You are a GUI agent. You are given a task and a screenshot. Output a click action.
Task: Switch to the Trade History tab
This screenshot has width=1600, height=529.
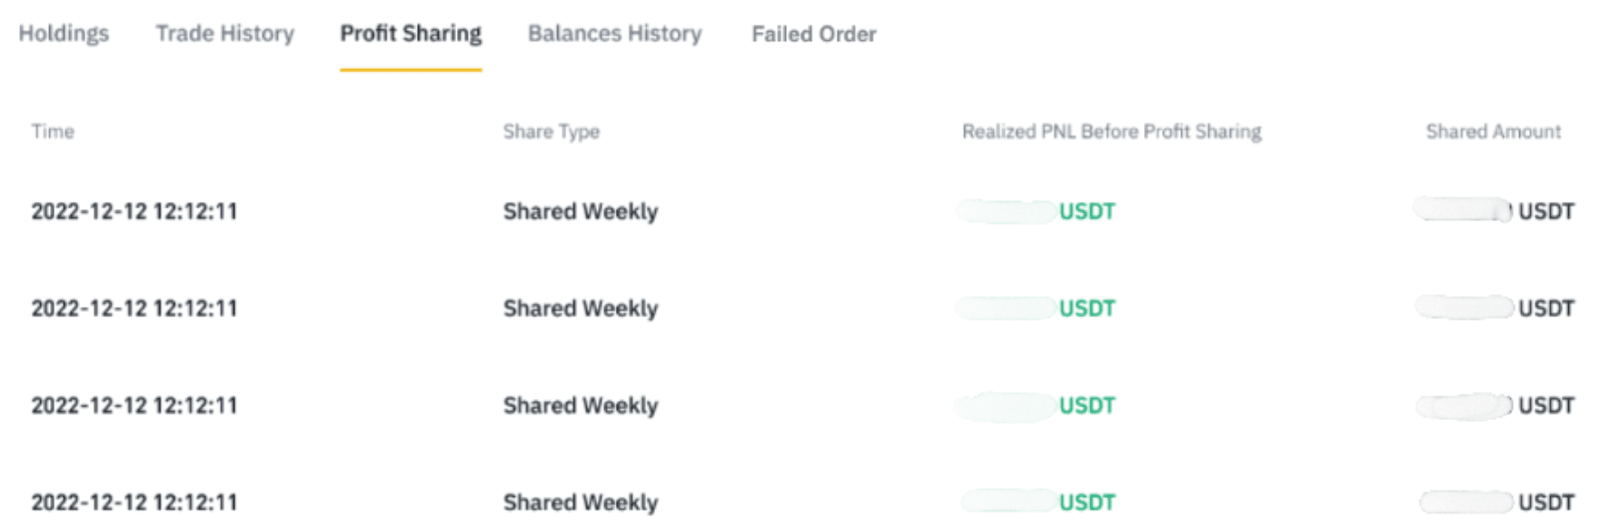click(225, 34)
